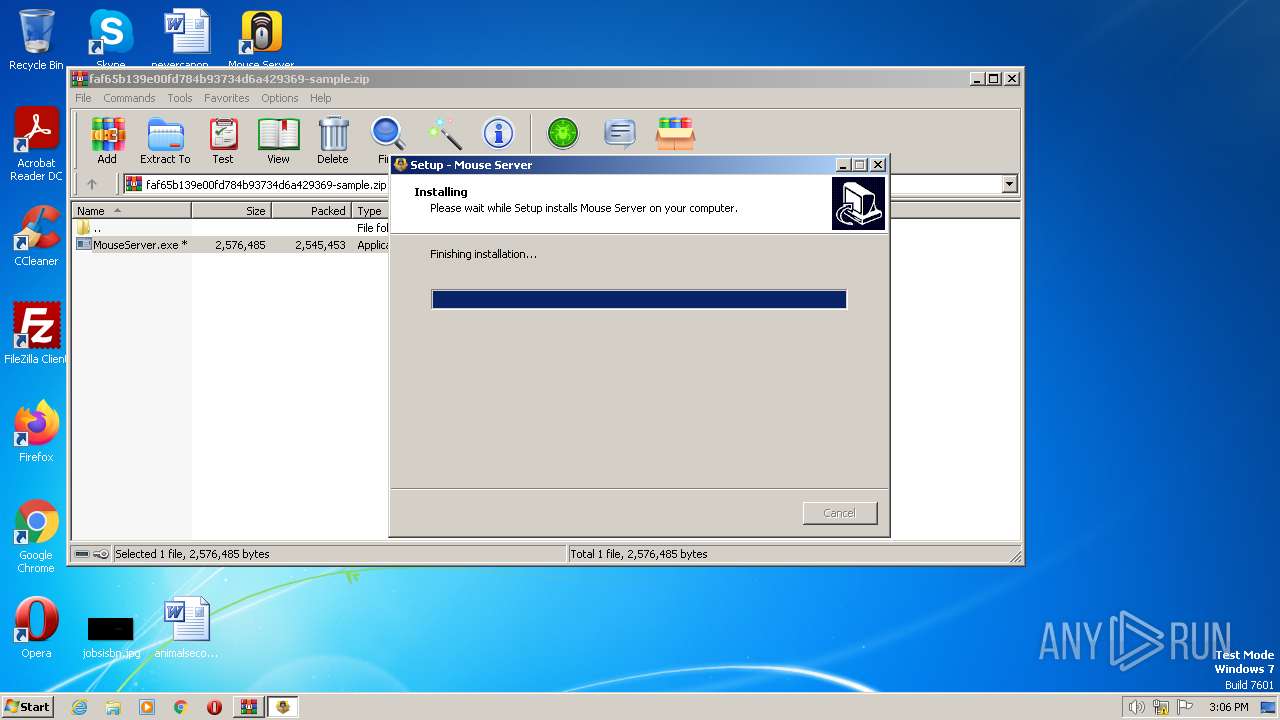Viewport: 1280px width, 720px height.
Task: Click the WinRAR taskbar button
Action: point(249,707)
